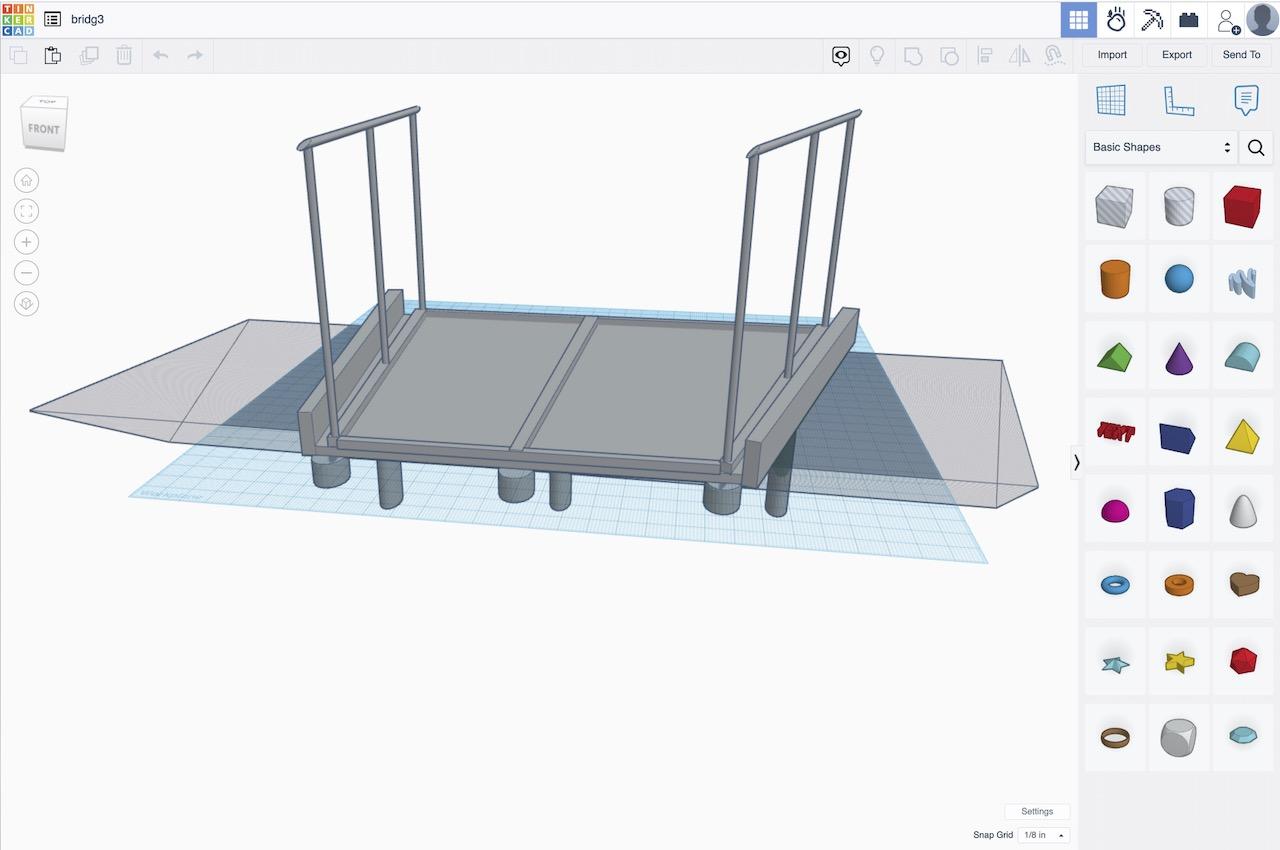Pick the orange Tube shape
The height and width of the screenshot is (850, 1280).
tap(1179, 585)
